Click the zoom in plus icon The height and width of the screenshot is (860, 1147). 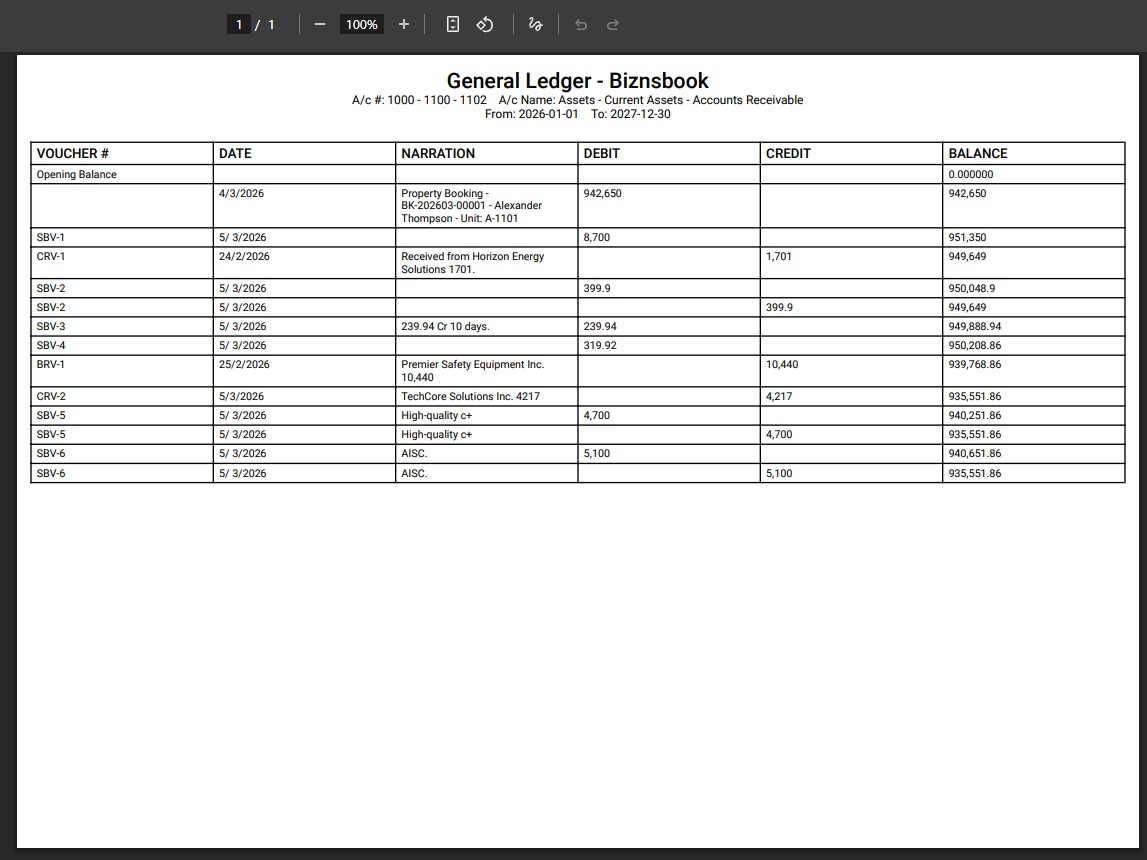(403, 24)
